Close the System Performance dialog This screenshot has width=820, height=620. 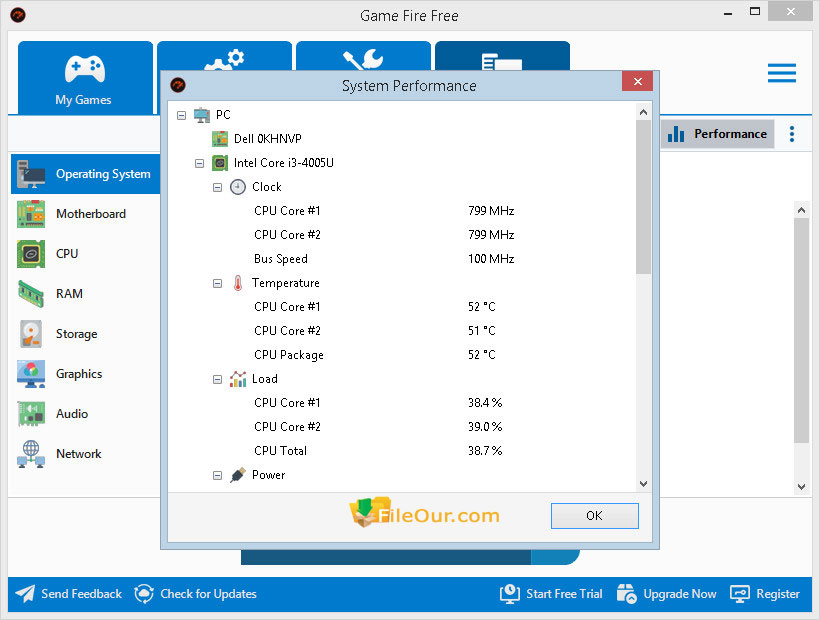(x=637, y=82)
